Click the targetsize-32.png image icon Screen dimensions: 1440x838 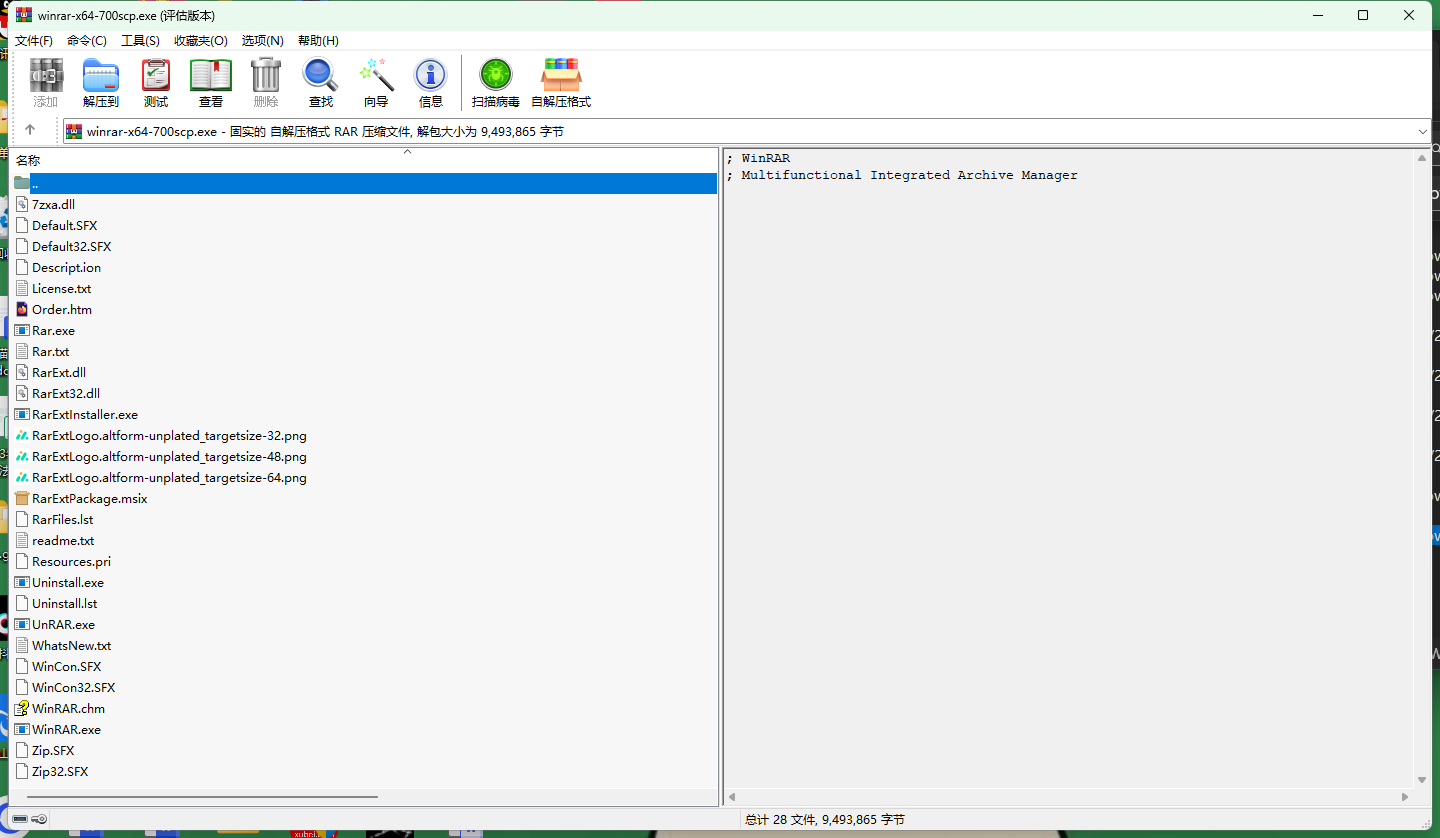(22, 435)
